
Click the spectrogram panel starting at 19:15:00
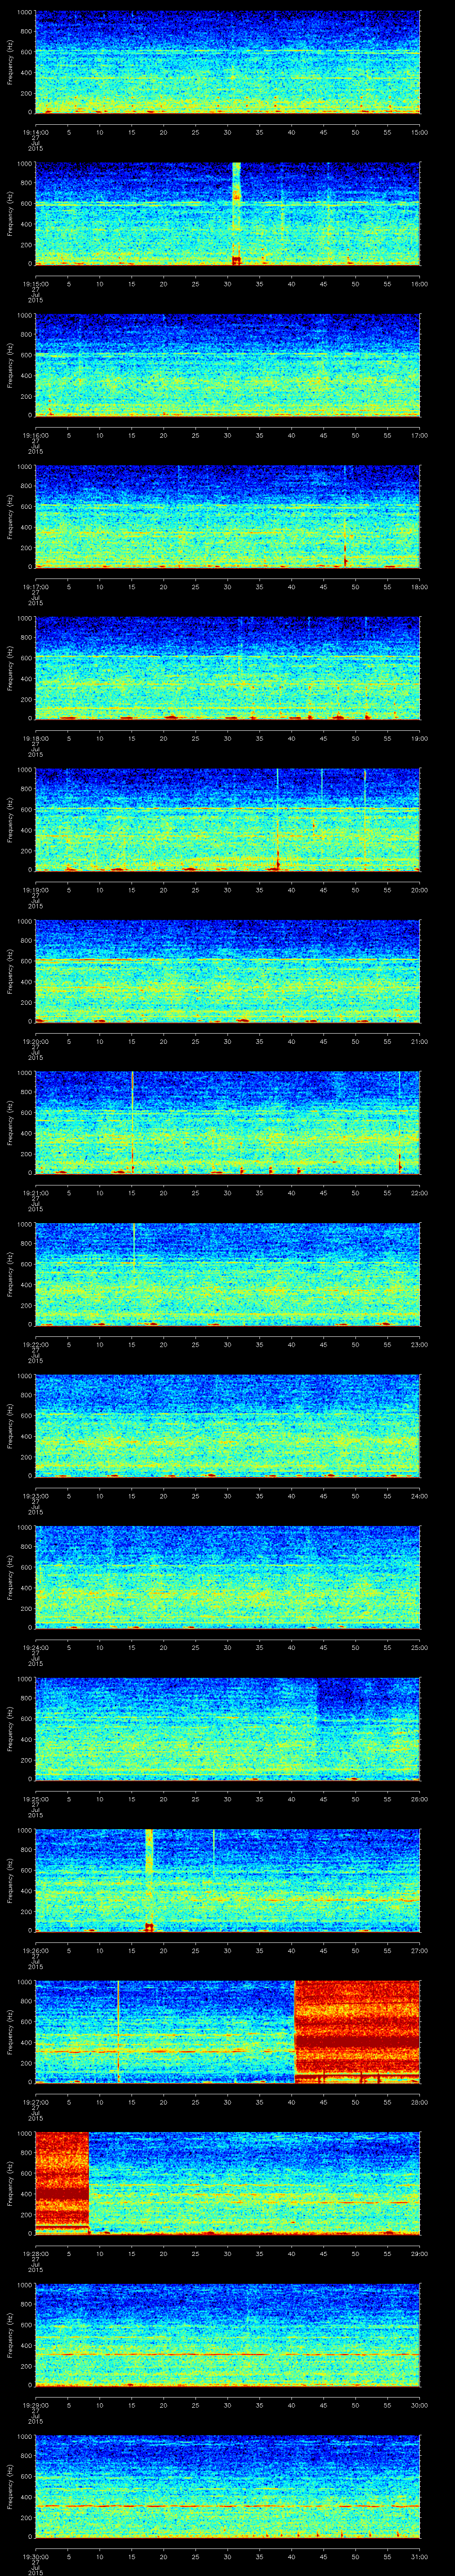tap(227, 213)
